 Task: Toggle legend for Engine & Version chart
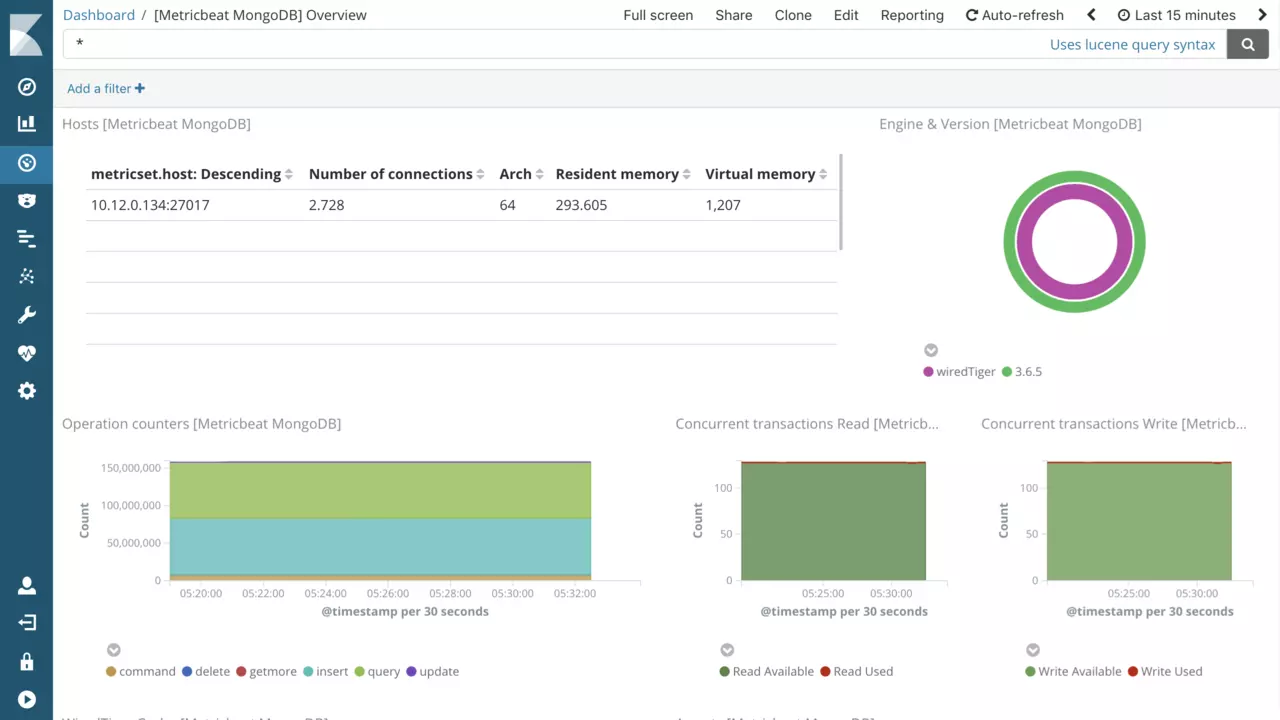click(931, 350)
